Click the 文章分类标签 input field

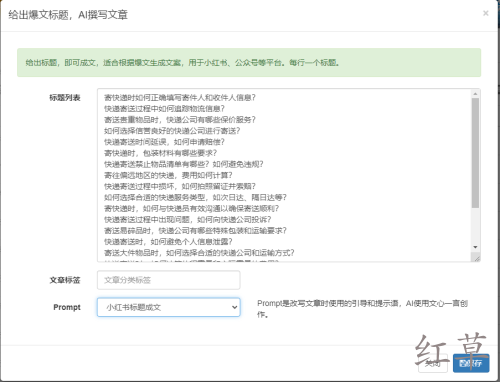[x=169, y=280]
